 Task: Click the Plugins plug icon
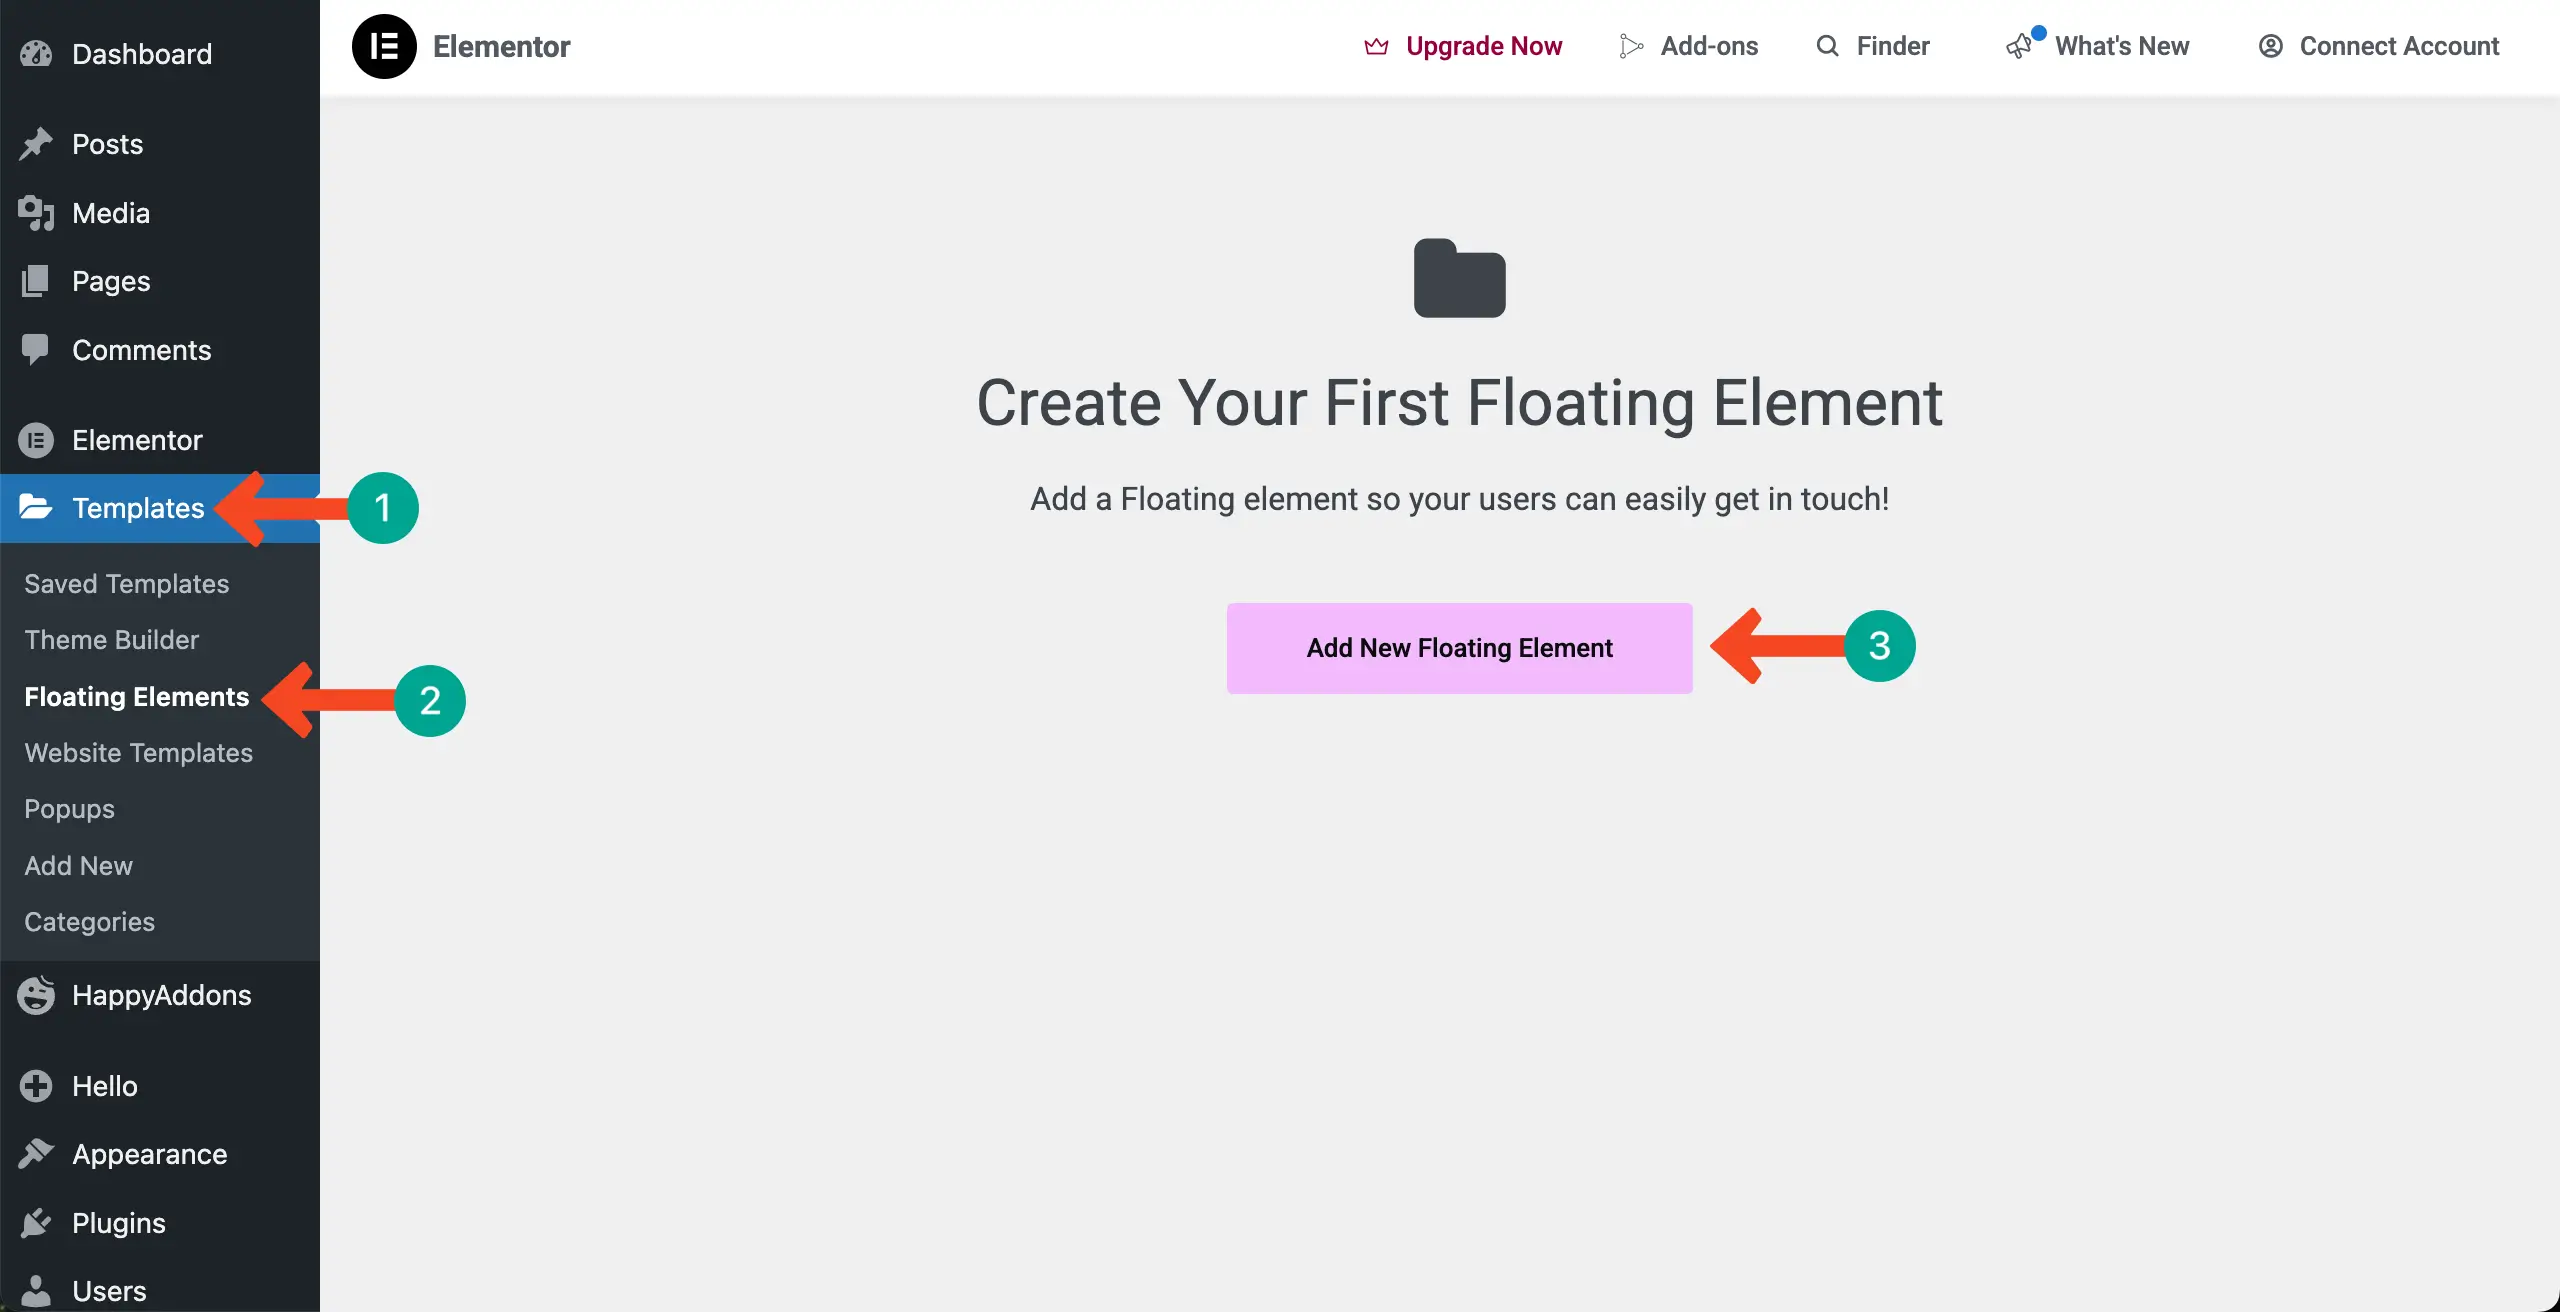tap(36, 1223)
